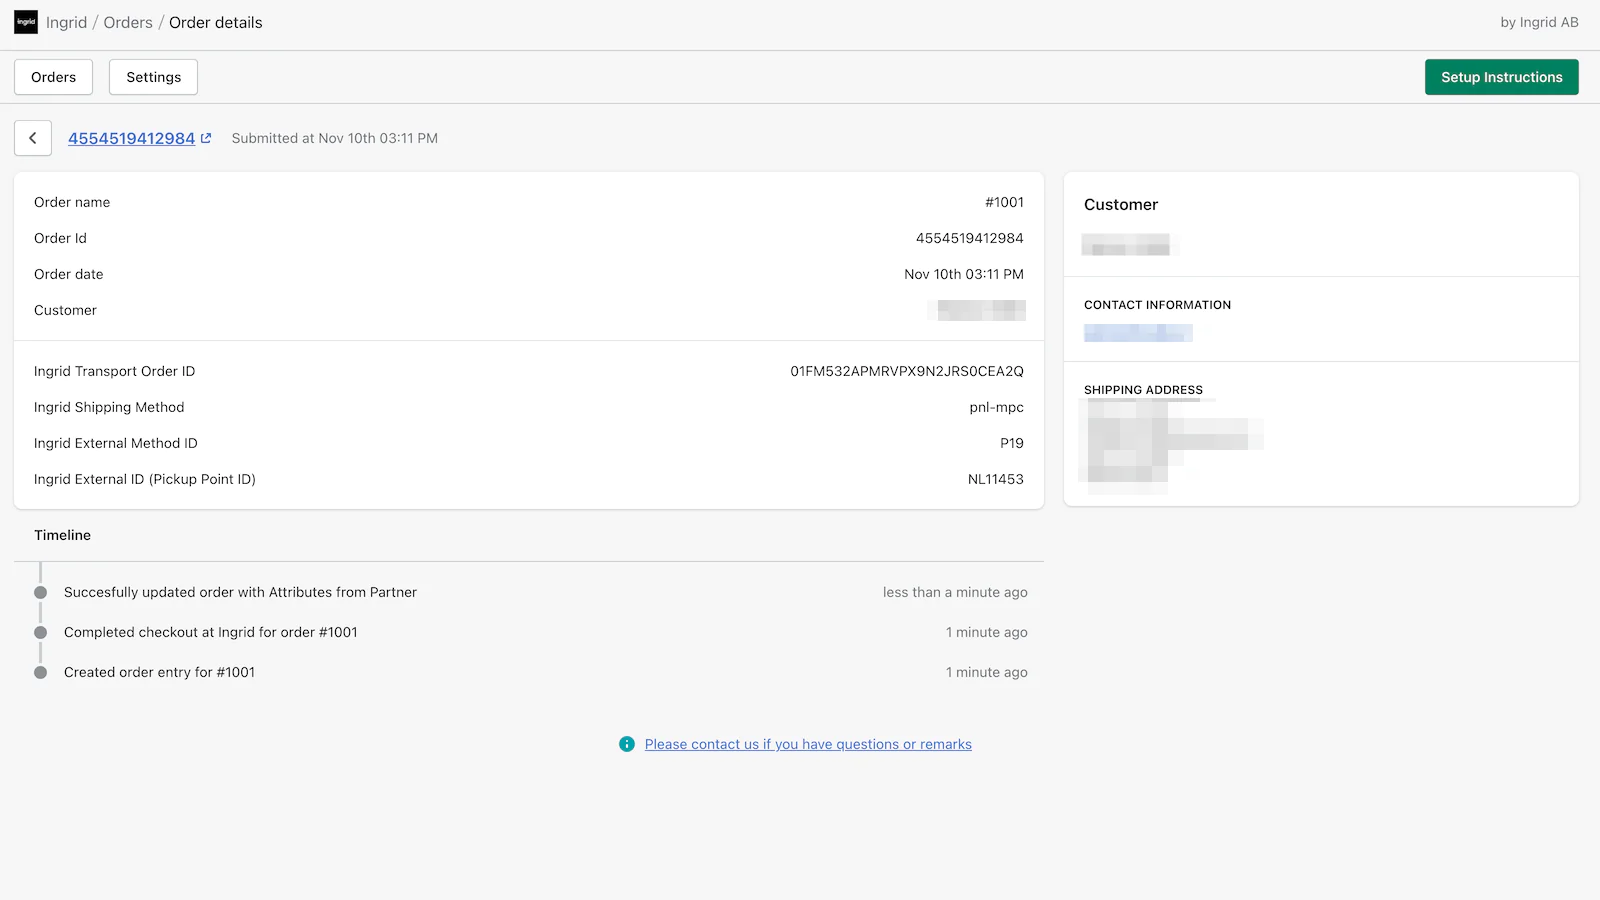Select the Order Id value 4554519412984
This screenshot has width=1600, height=900.
tap(969, 238)
